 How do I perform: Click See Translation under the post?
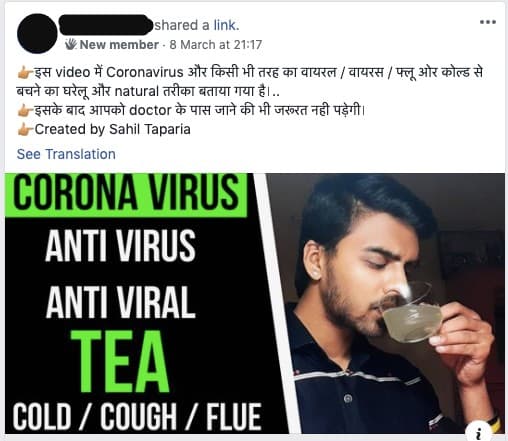[x=66, y=154]
